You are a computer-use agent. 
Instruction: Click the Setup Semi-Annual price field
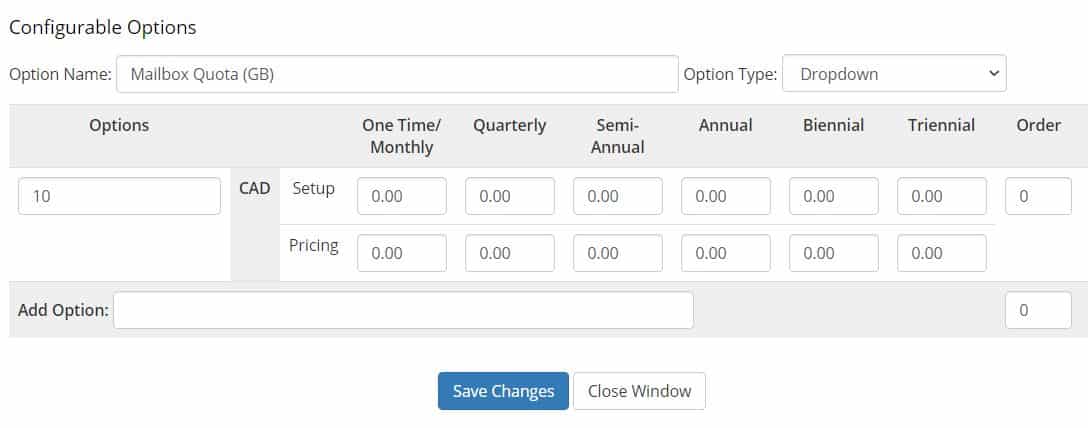click(x=618, y=196)
